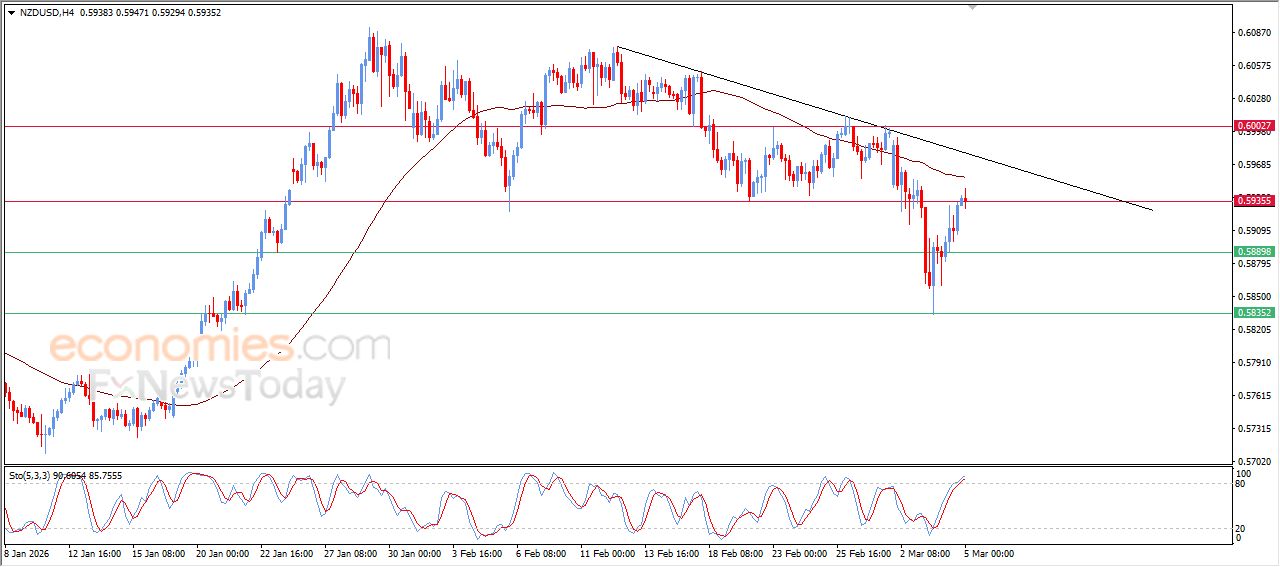Image resolution: width=1280 pixels, height=567 pixels.
Task: Click the 0.59095 price axis value
Action: 1253,231
